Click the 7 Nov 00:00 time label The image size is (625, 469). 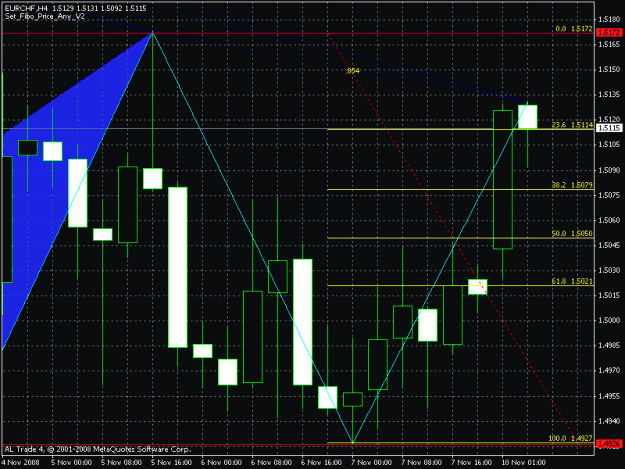coord(371,462)
